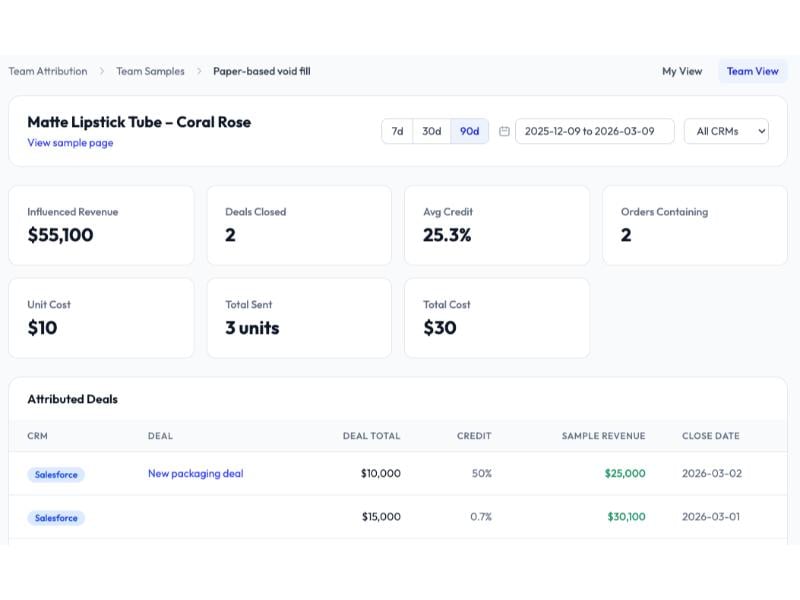This screenshot has height=600, width=800.
Task: Click the date range input field
Action: tap(594, 131)
